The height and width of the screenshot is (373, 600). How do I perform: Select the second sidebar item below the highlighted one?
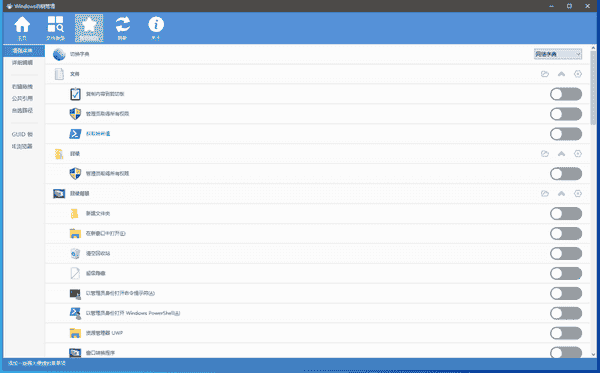22,62
